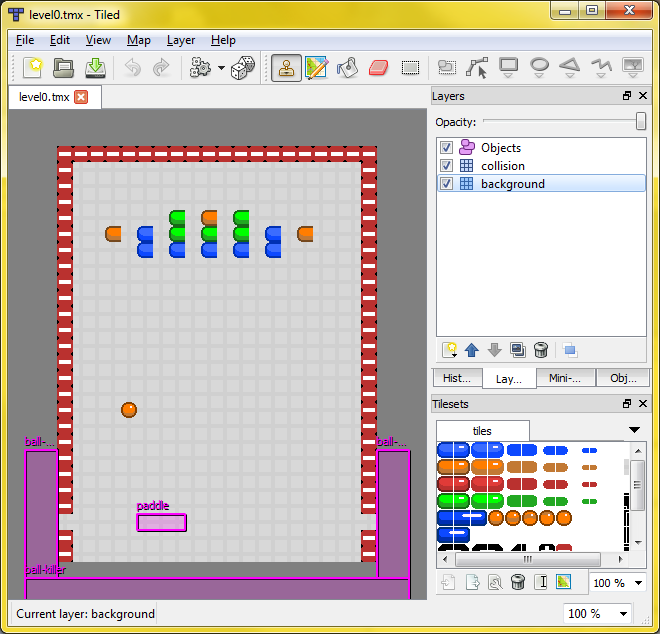Open the Layer menu
This screenshot has width=660, height=634.
(181, 40)
